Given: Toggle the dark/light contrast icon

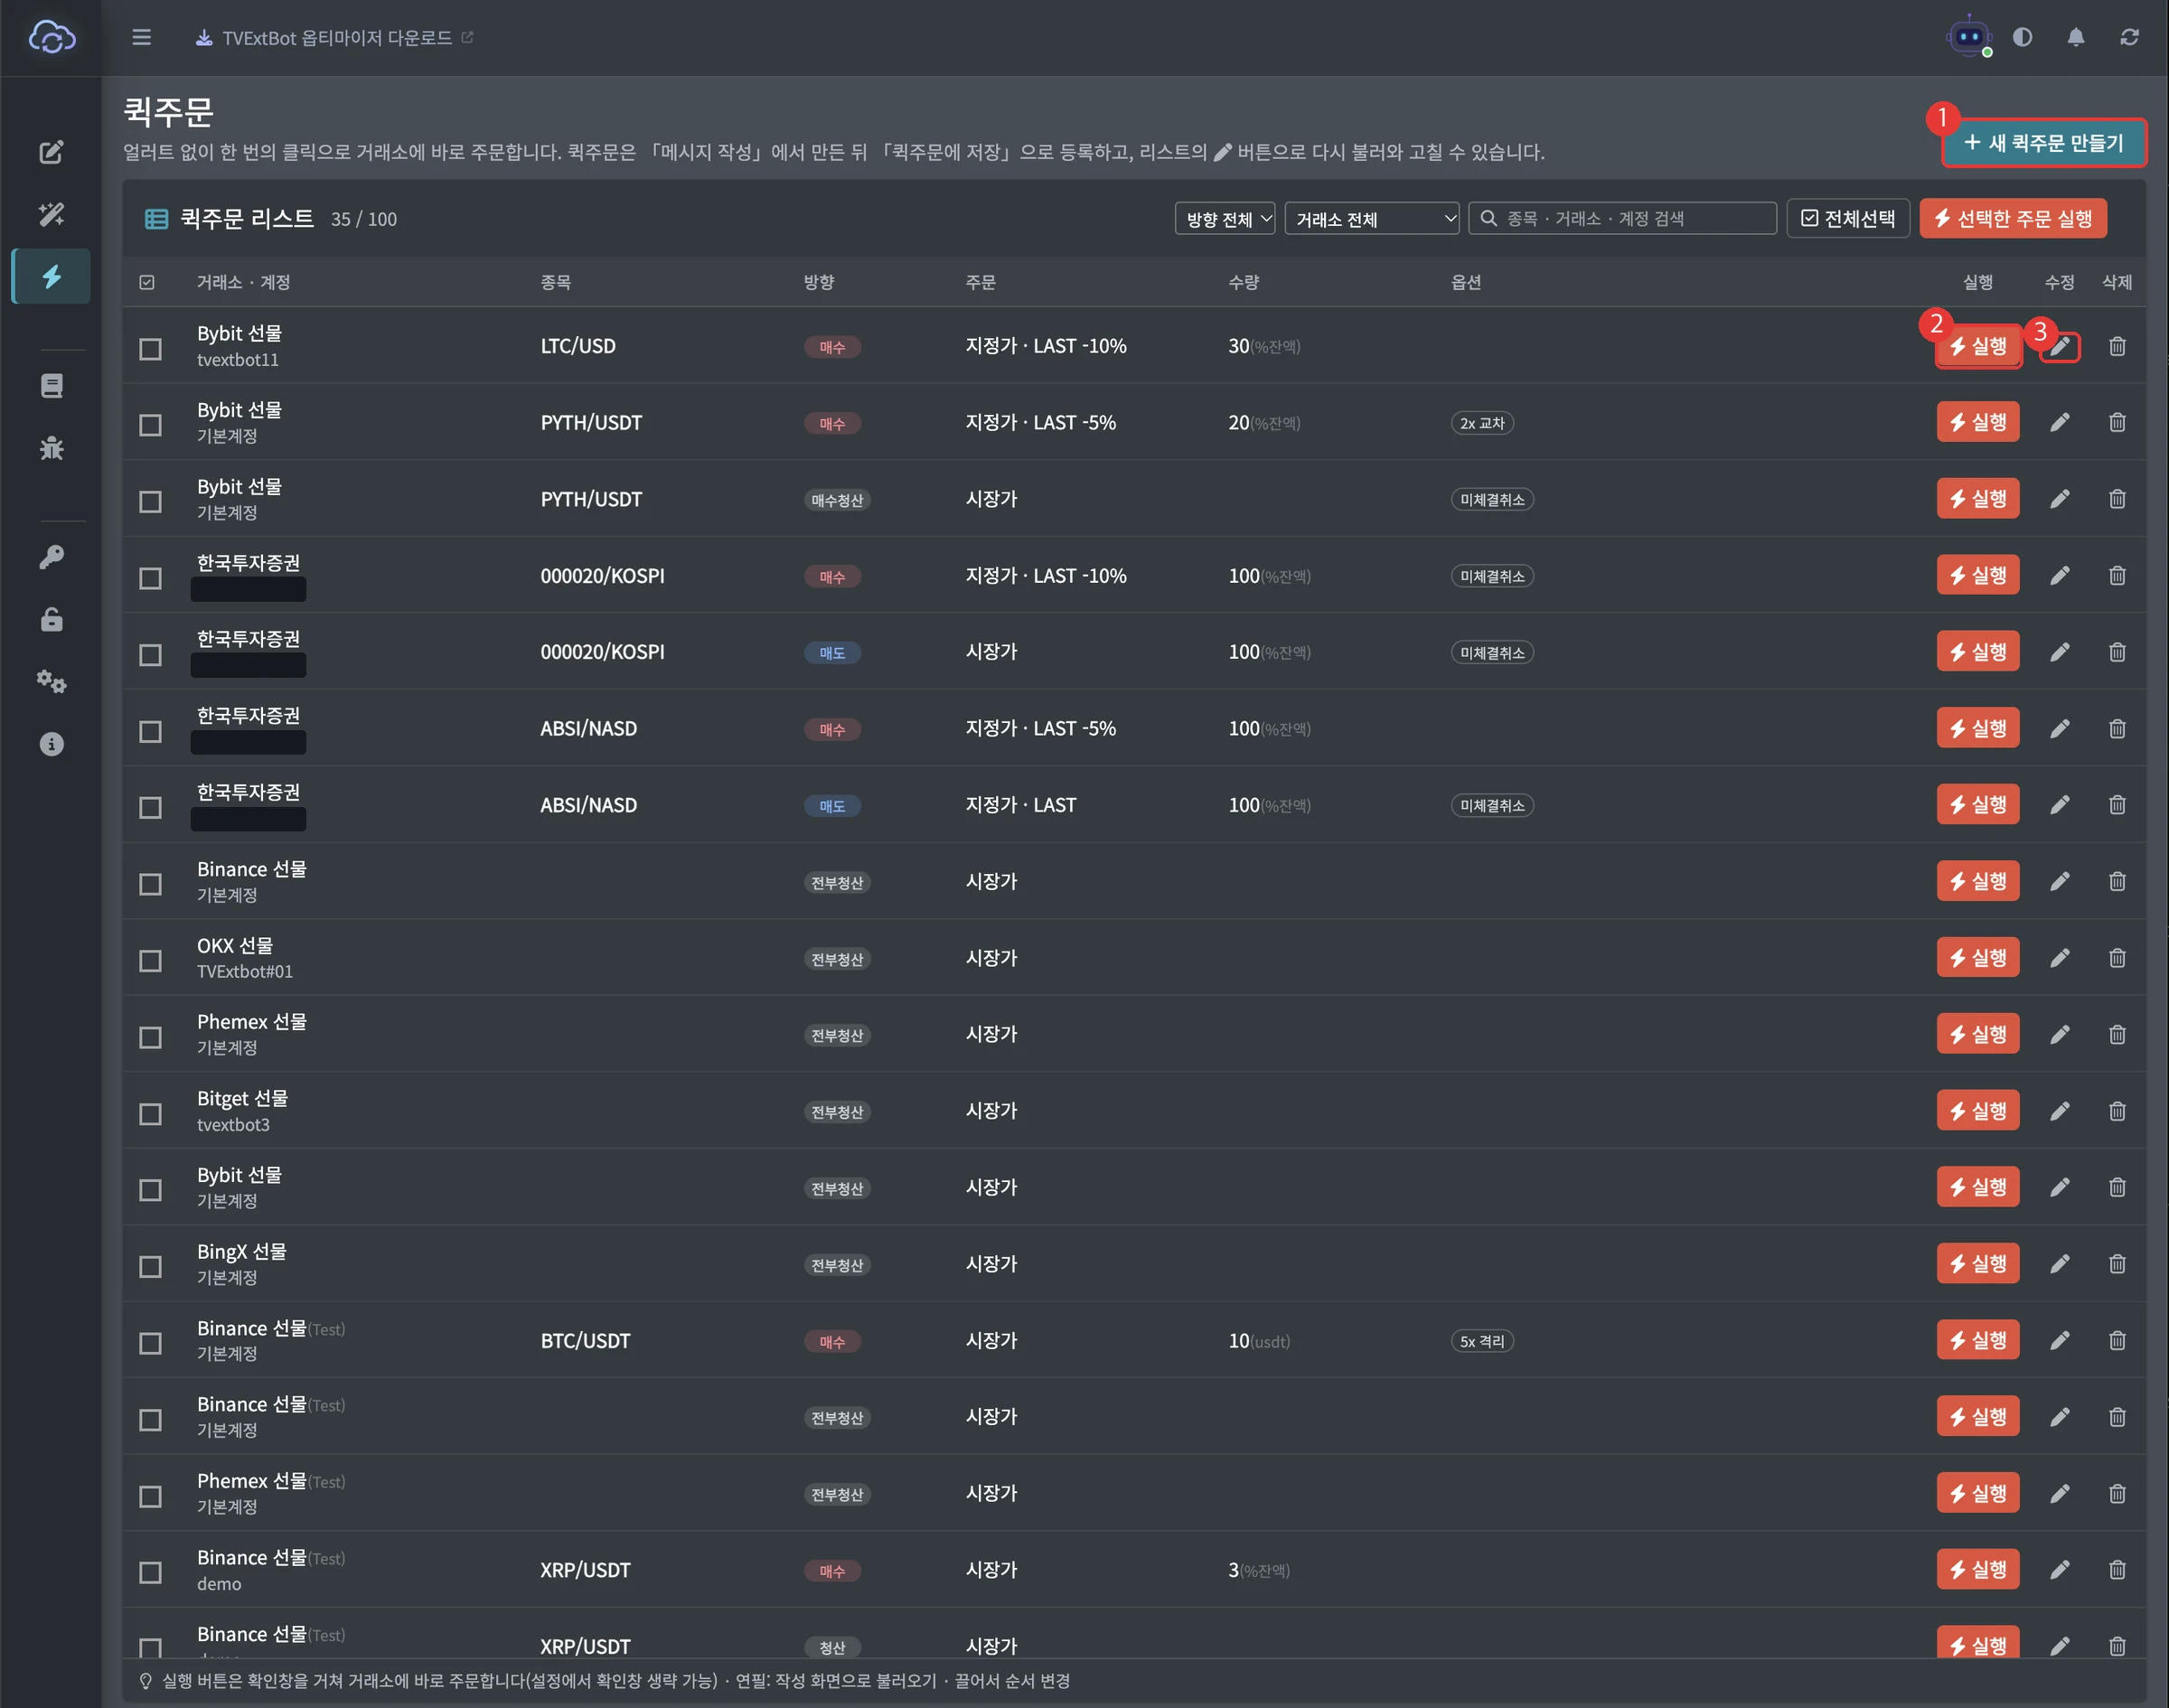Looking at the screenshot, I should (x=2022, y=37).
